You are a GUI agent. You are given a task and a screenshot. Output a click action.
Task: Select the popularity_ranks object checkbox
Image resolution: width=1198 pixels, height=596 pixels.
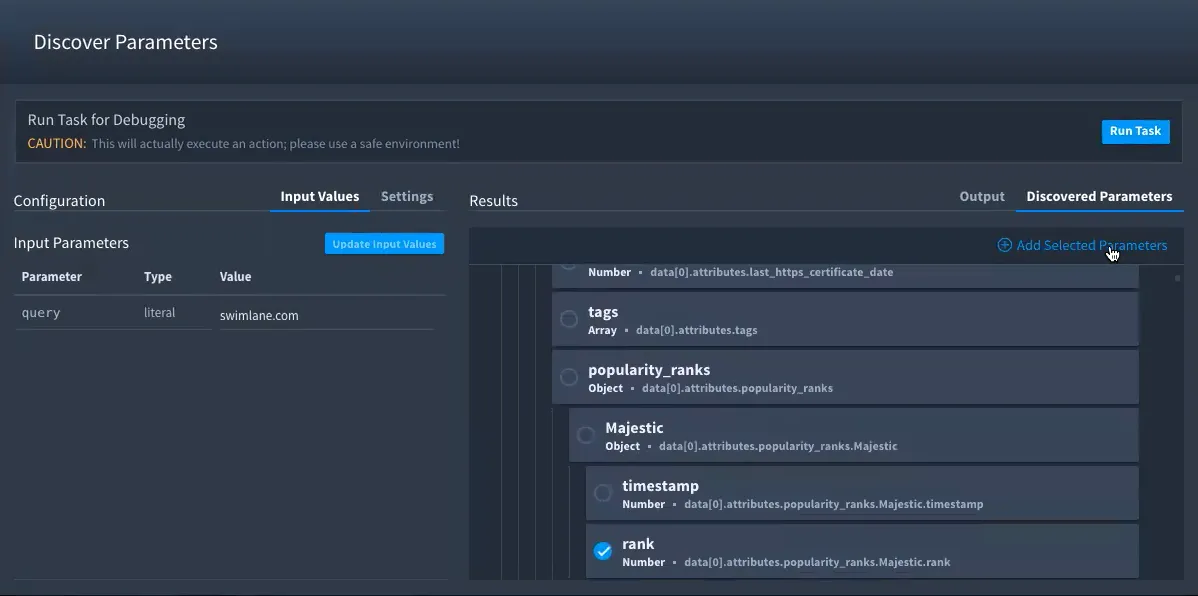click(569, 377)
